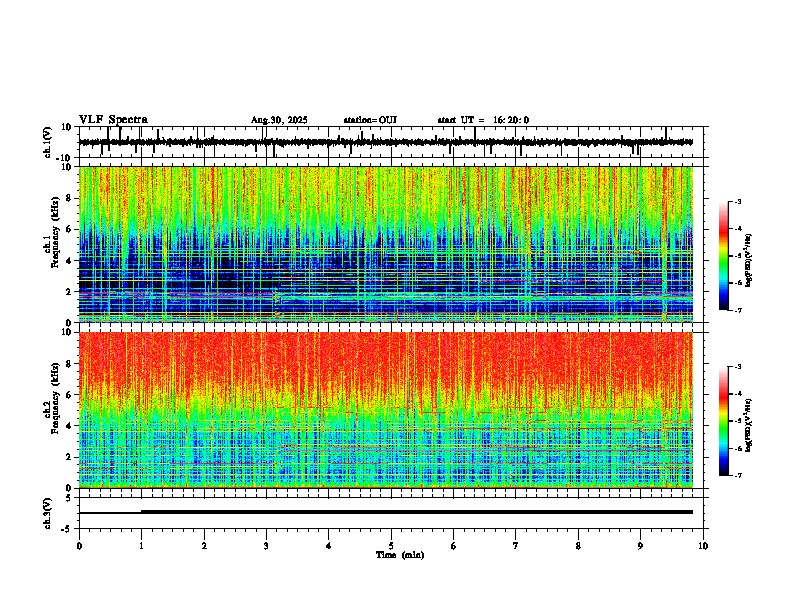Click the "ch.1(V)" waveform axis label

pyautogui.click(x=48, y=142)
